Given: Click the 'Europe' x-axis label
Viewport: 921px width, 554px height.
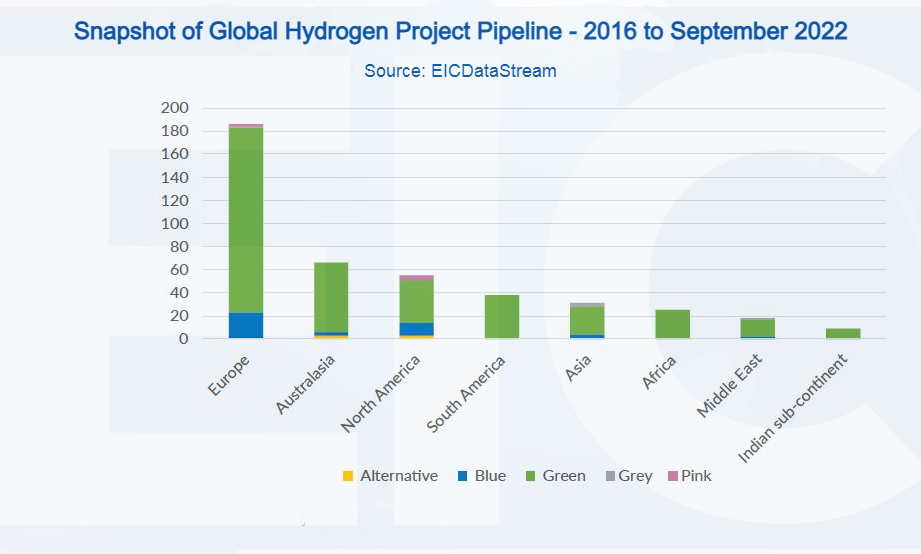Looking at the screenshot, I should pyautogui.click(x=229, y=375).
